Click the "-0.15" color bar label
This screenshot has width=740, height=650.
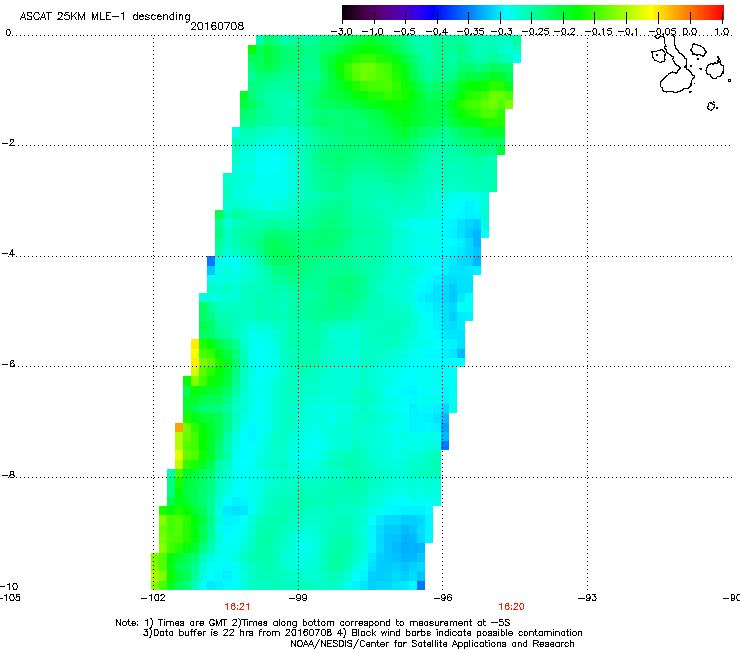click(x=599, y=32)
